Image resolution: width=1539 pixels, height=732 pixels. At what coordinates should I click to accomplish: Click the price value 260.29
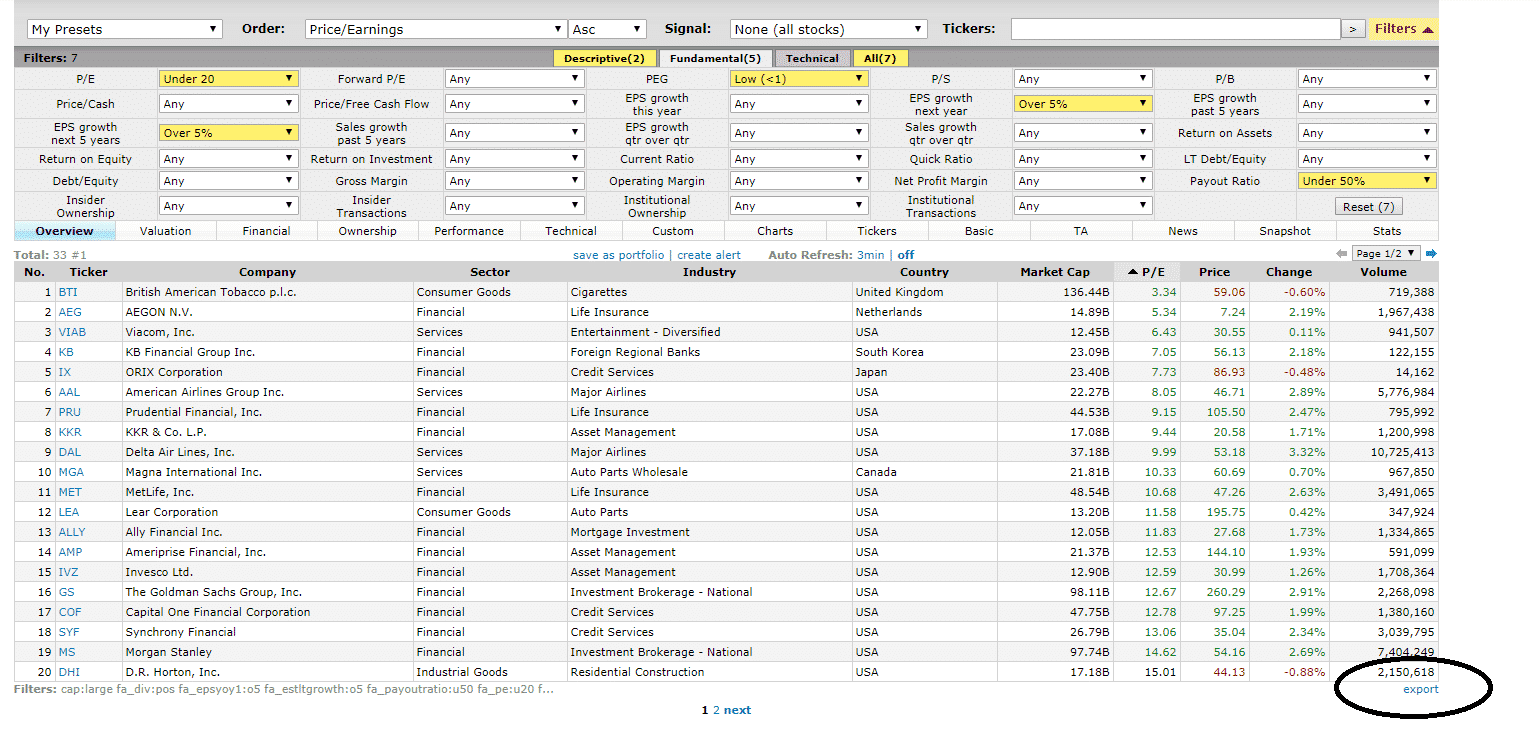tap(1225, 592)
